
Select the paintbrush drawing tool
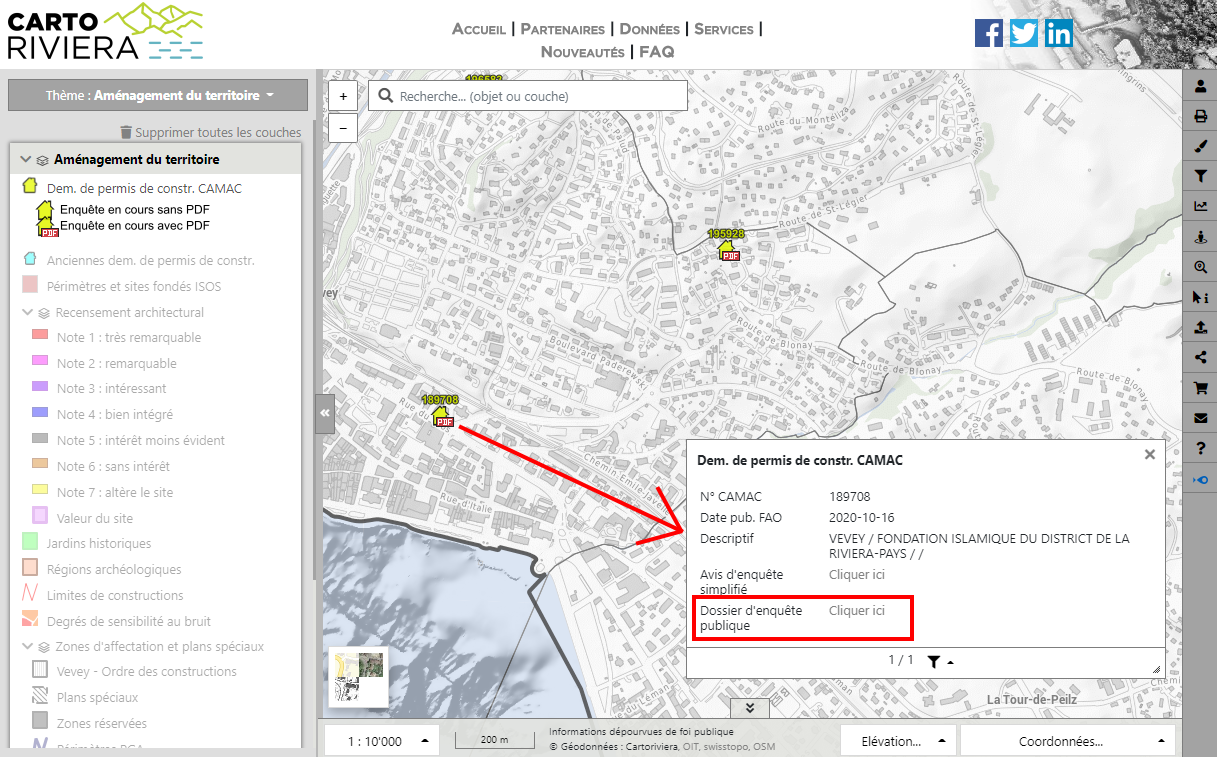(x=1201, y=147)
